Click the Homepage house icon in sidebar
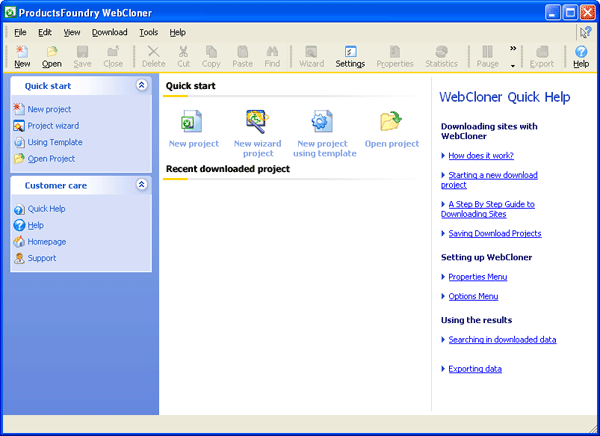The height and width of the screenshot is (436, 600). (x=19, y=242)
